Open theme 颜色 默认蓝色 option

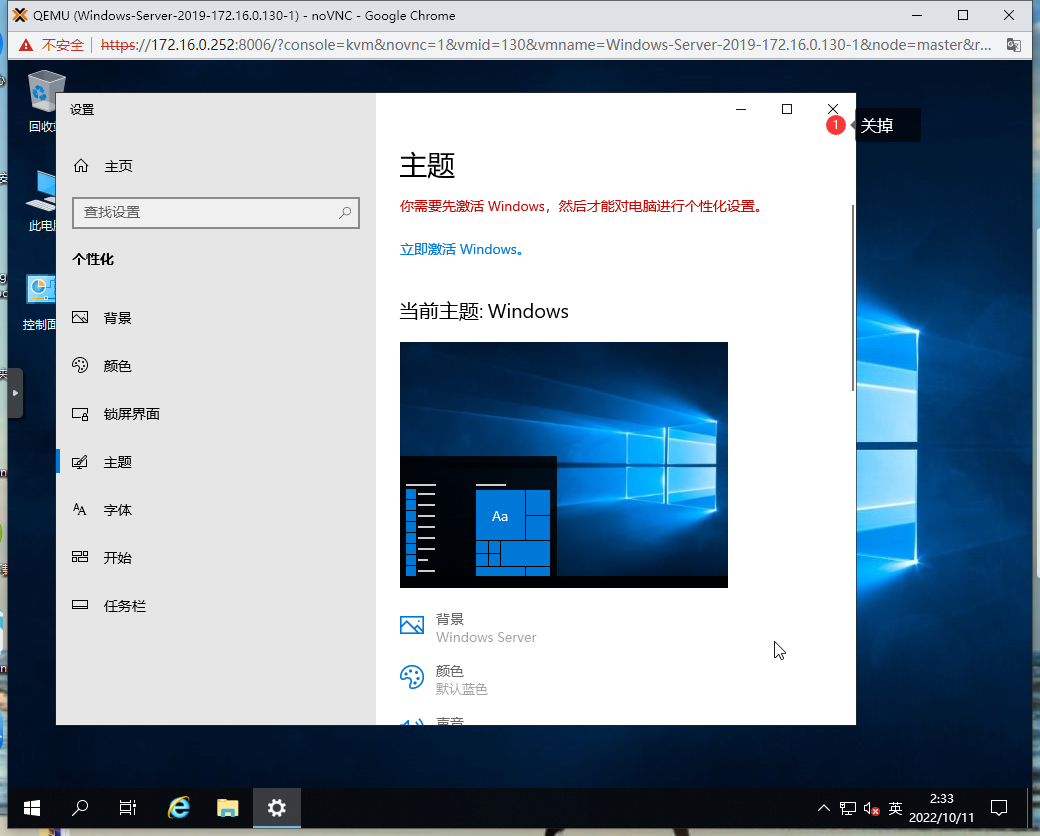[444, 679]
